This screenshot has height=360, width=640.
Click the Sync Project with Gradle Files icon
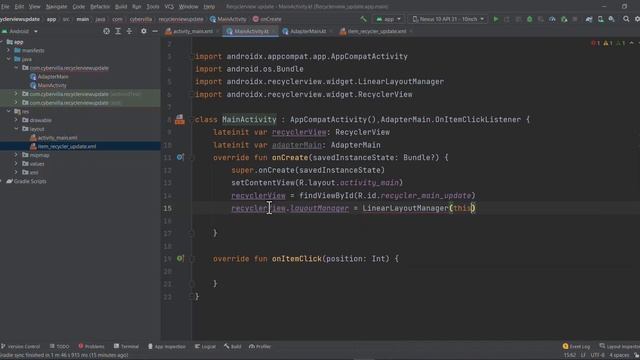(589, 19)
